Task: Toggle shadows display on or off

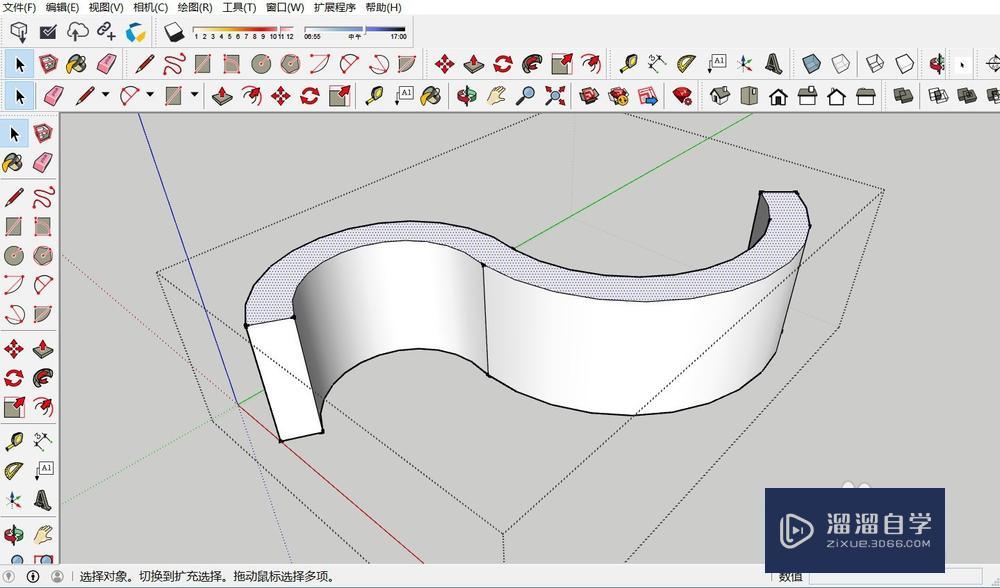Action: tap(174, 32)
